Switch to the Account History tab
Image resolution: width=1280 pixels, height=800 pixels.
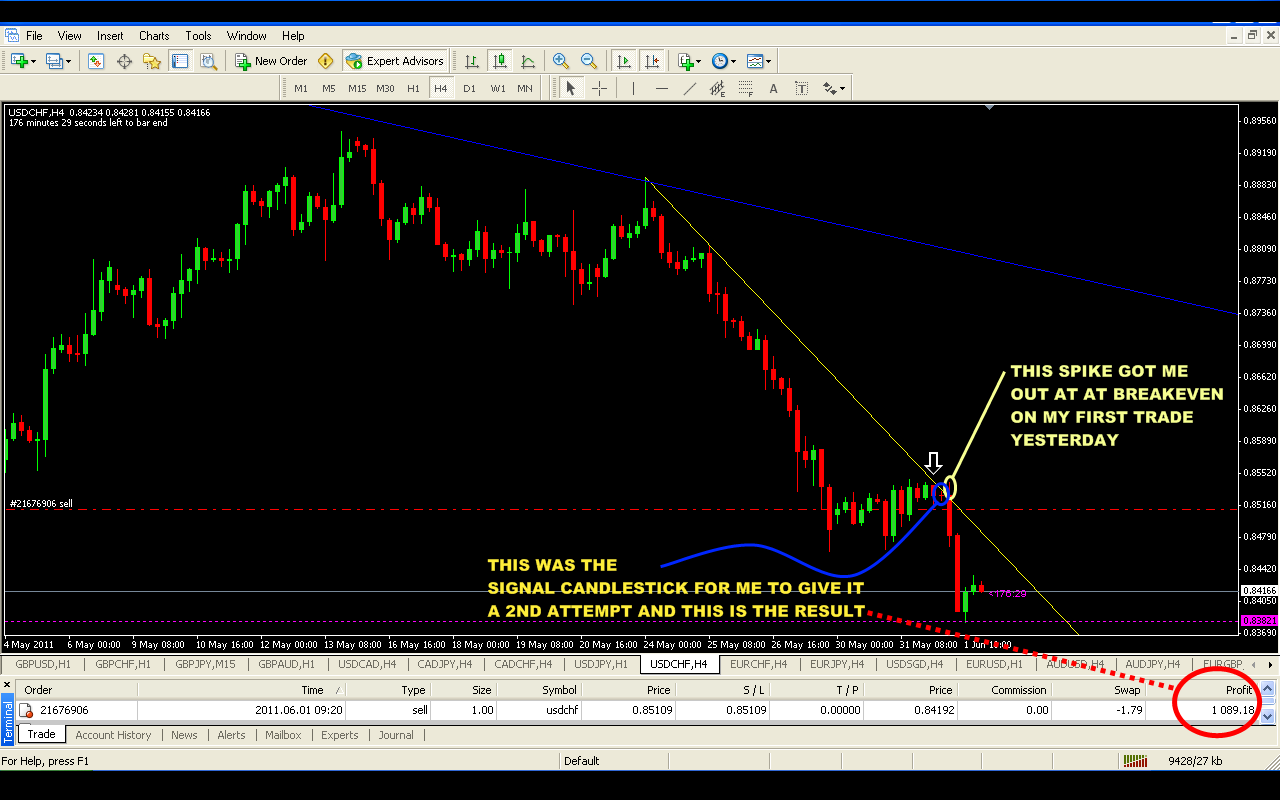pyautogui.click(x=113, y=735)
